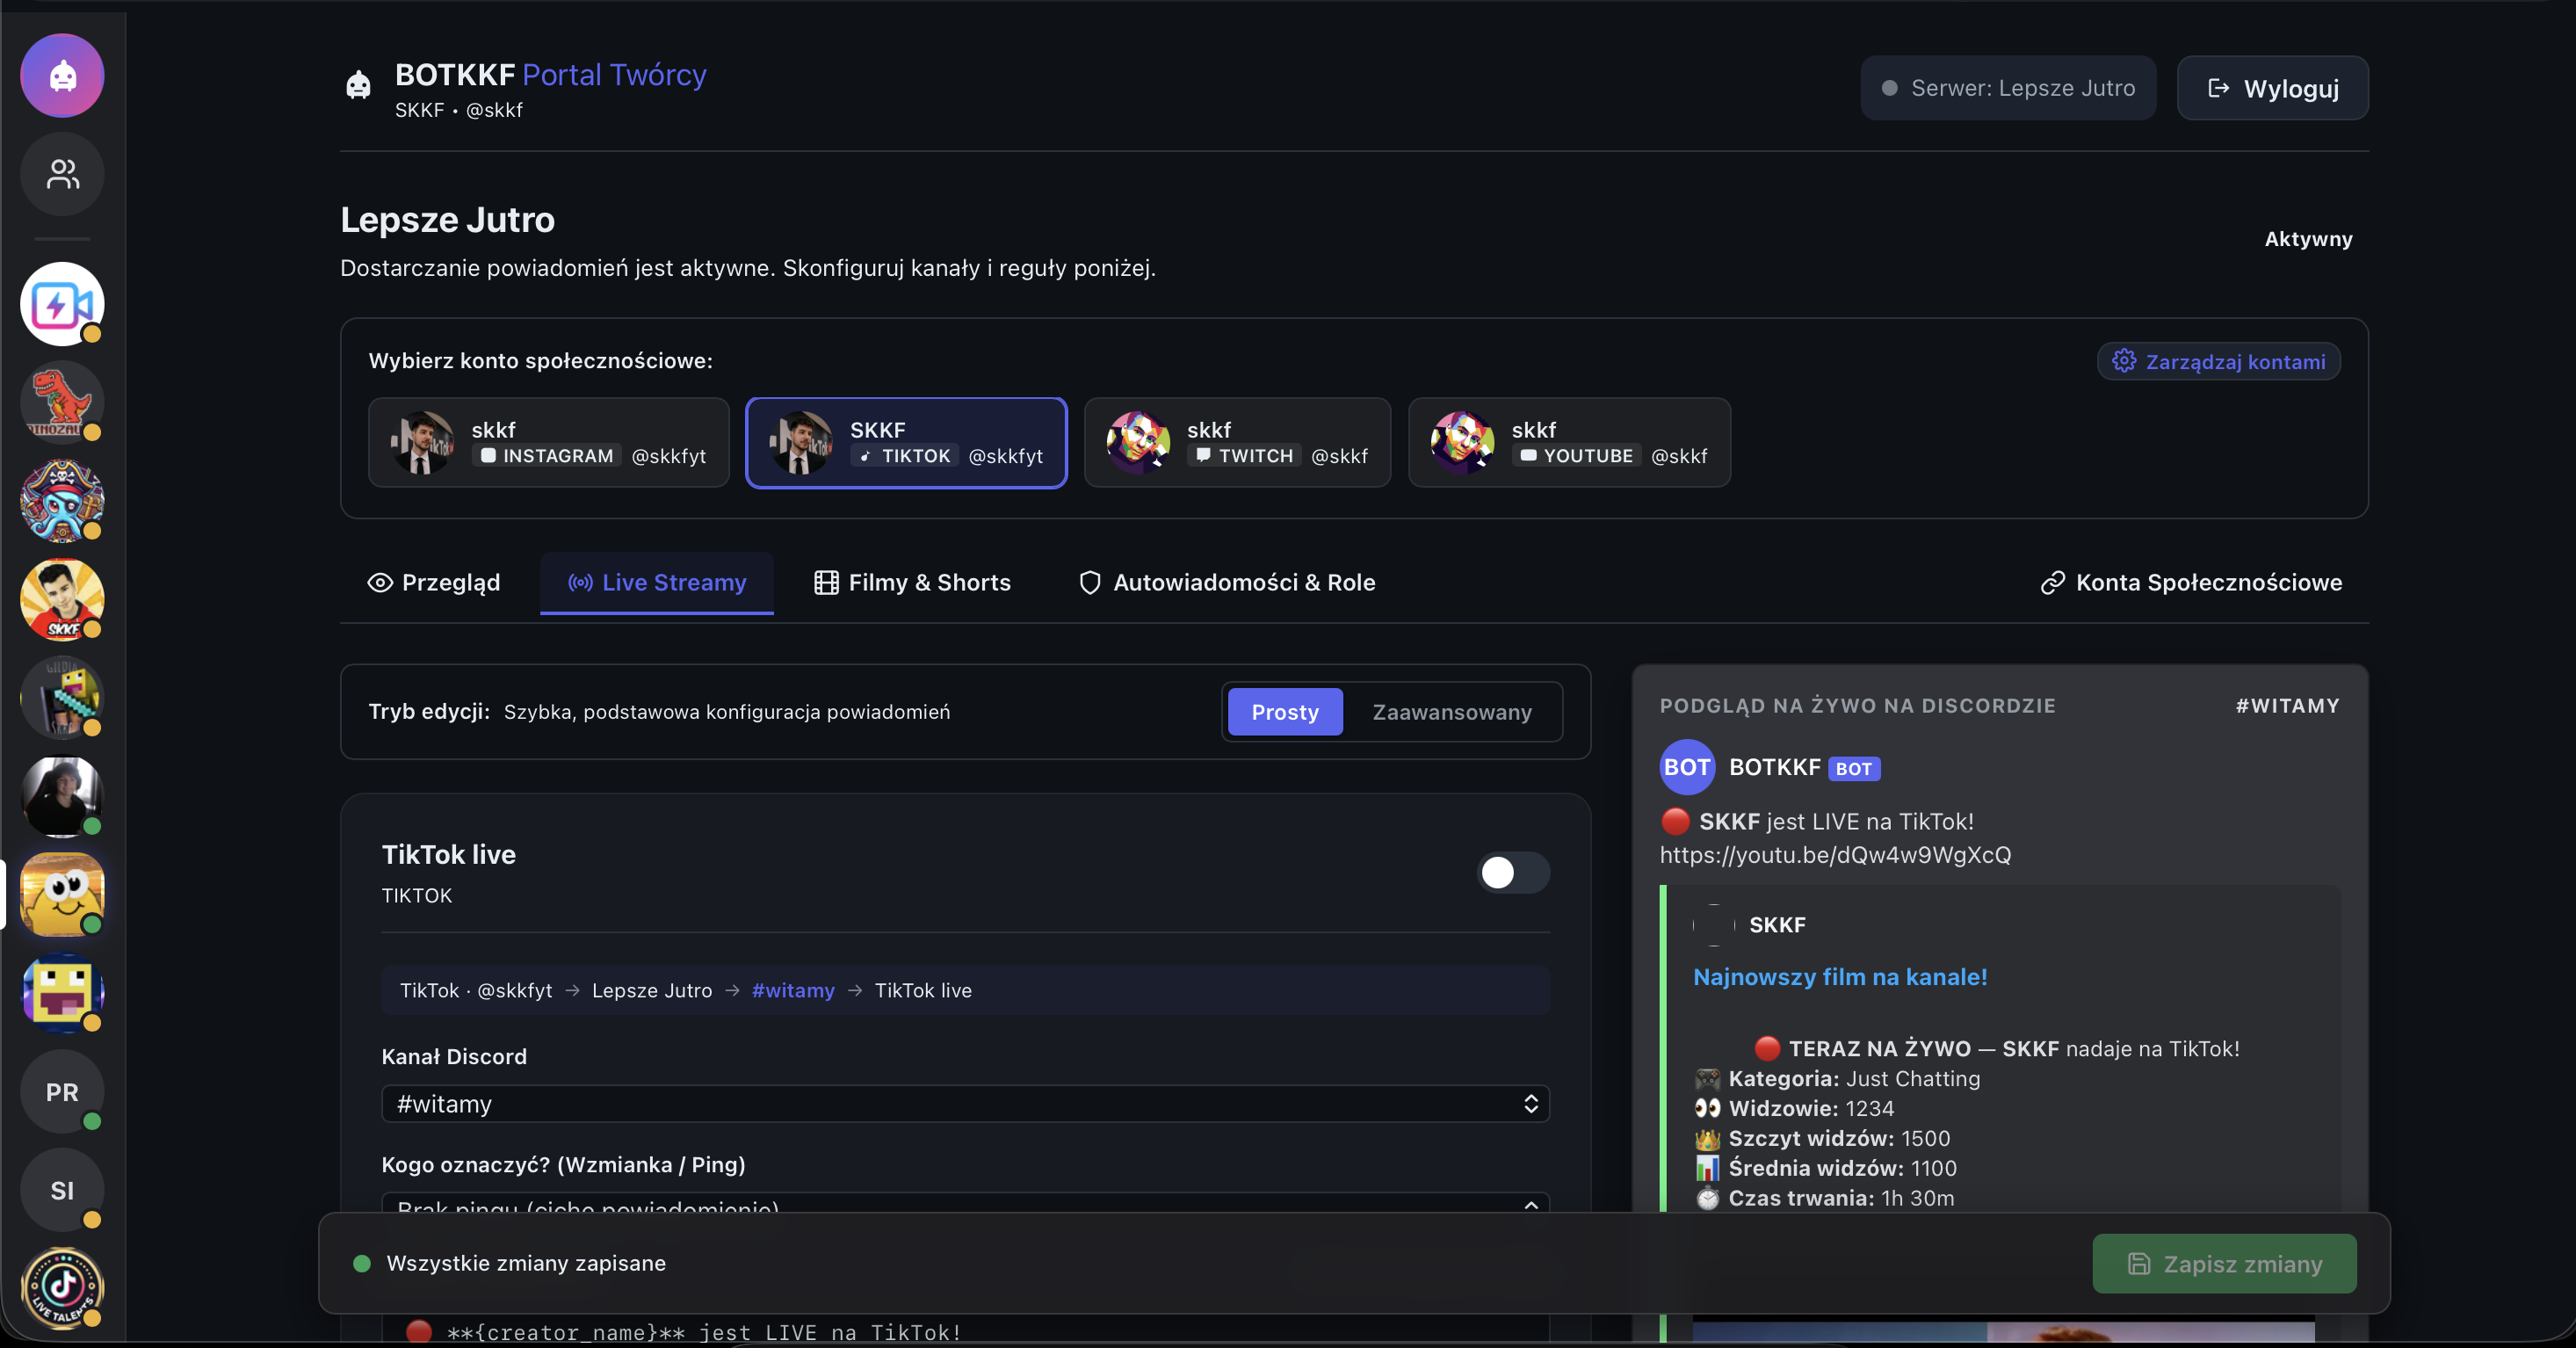Screen dimensions: 2576x1348
Task: Select the PR server icon
Action: click(x=62, y=1091)
